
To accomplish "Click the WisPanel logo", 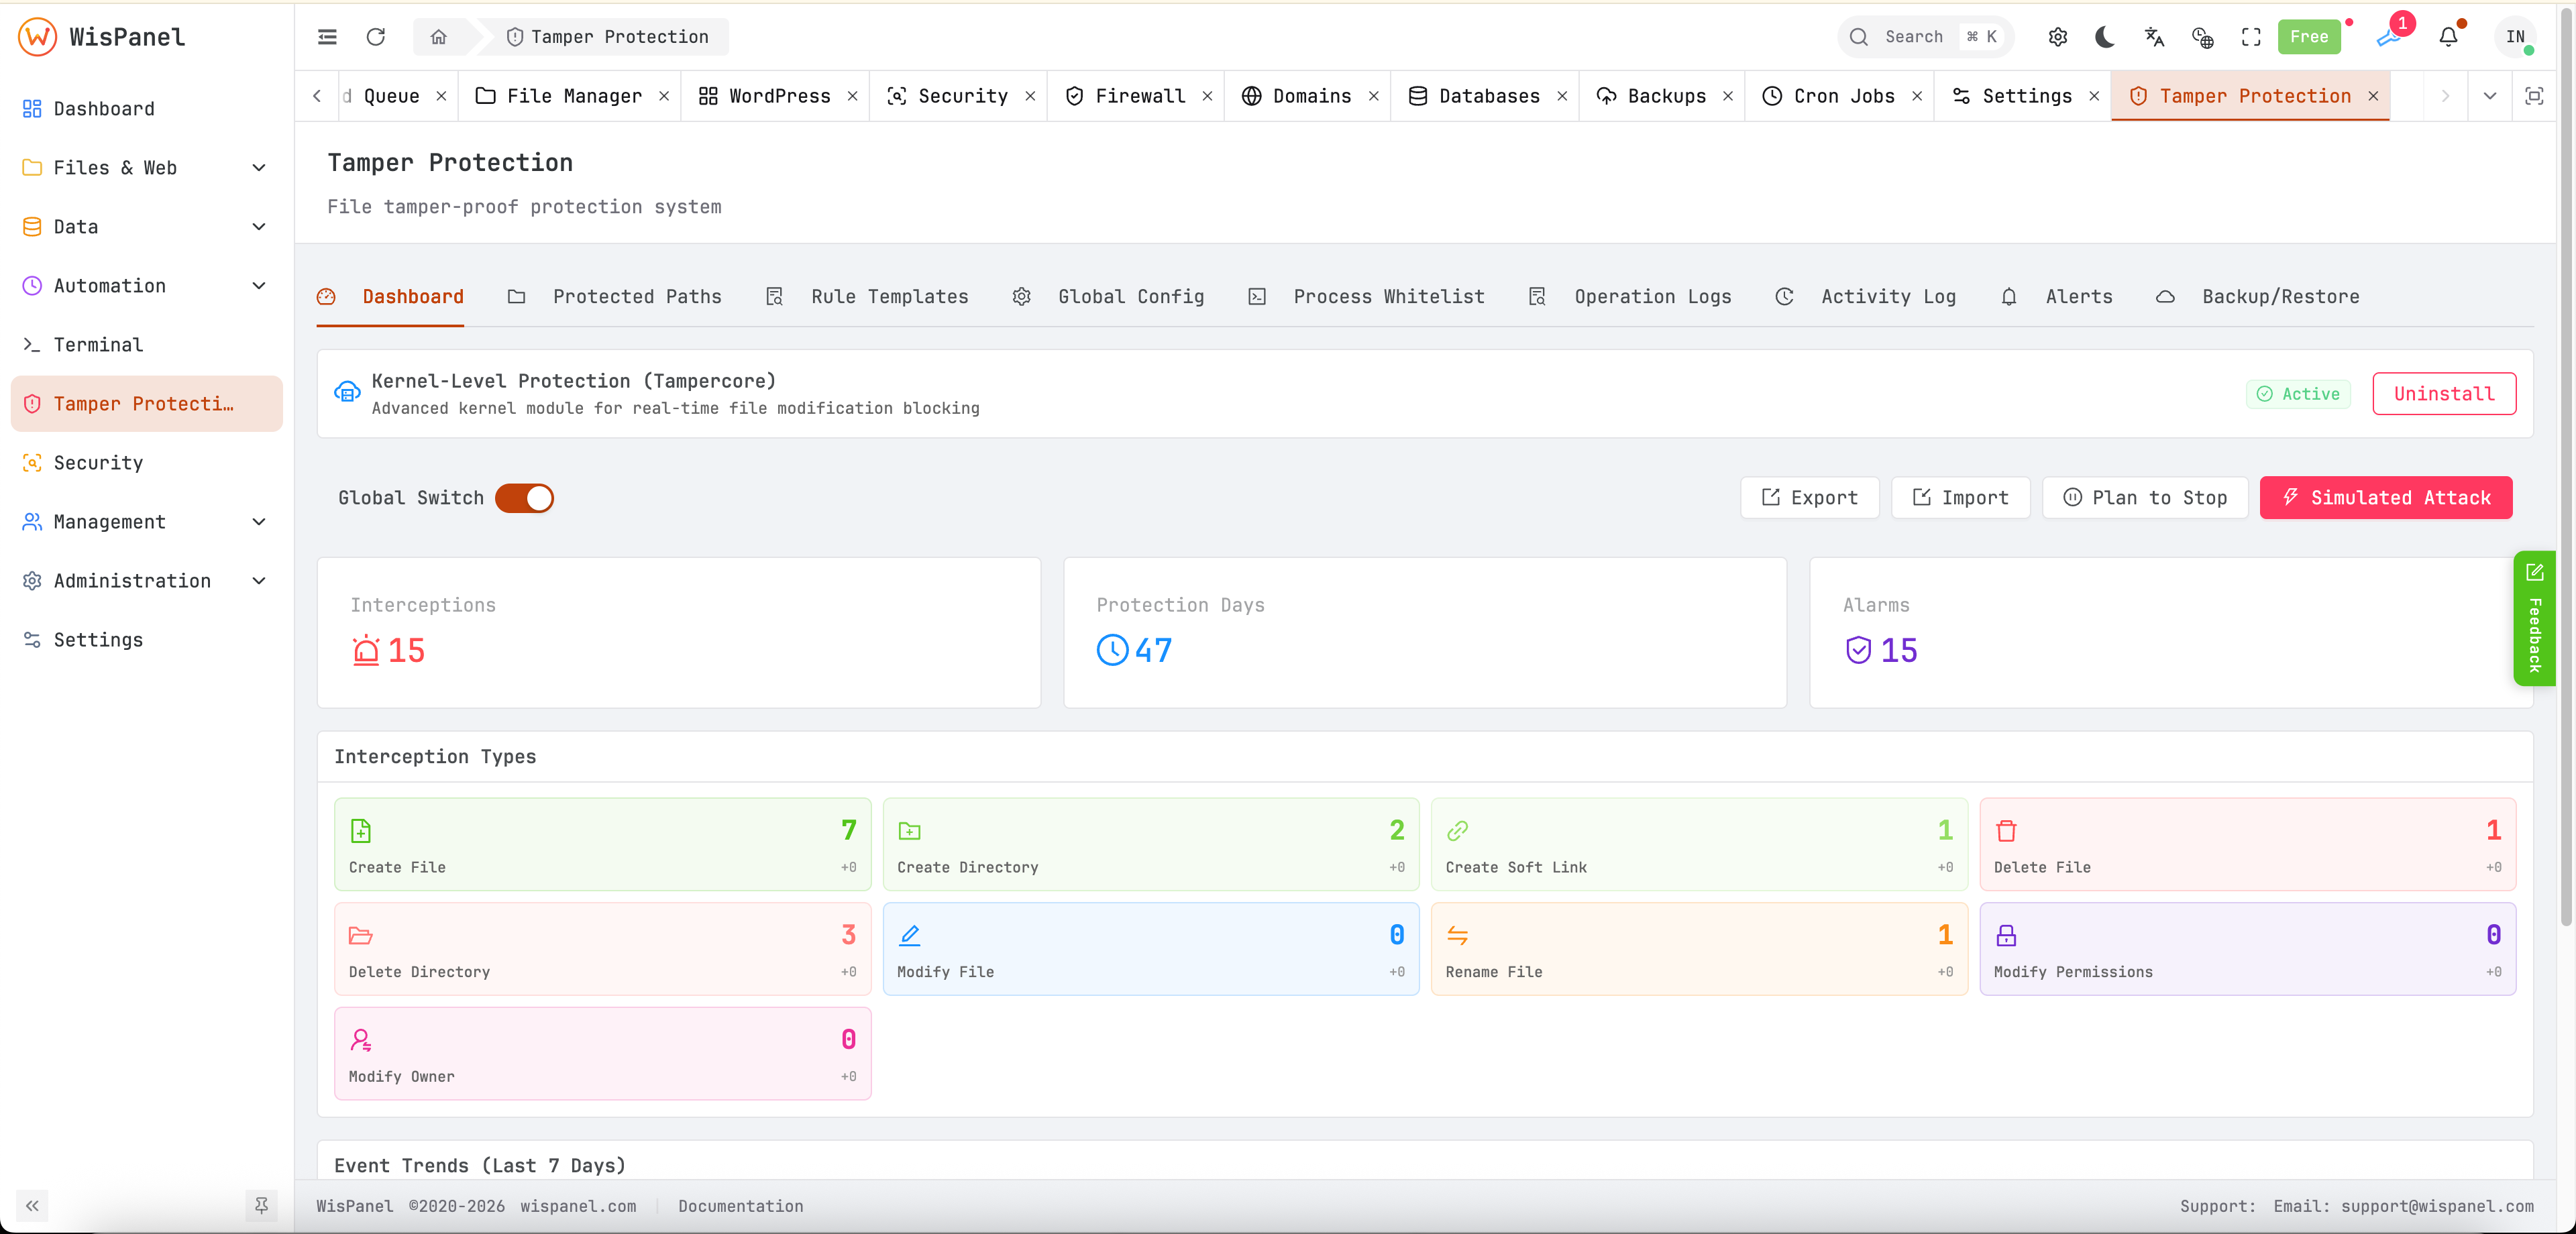I will 102,37.
